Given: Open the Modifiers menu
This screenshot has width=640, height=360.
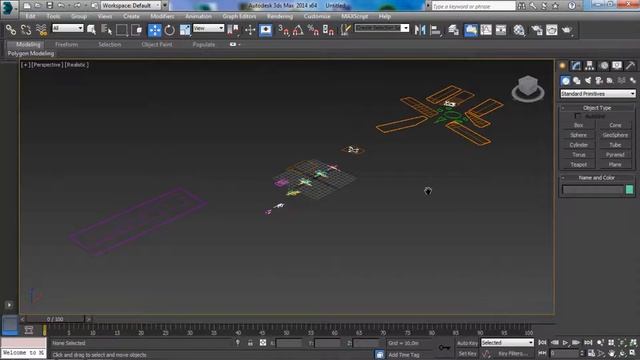Looking at the screenshot, I should [x=162, y=16].
